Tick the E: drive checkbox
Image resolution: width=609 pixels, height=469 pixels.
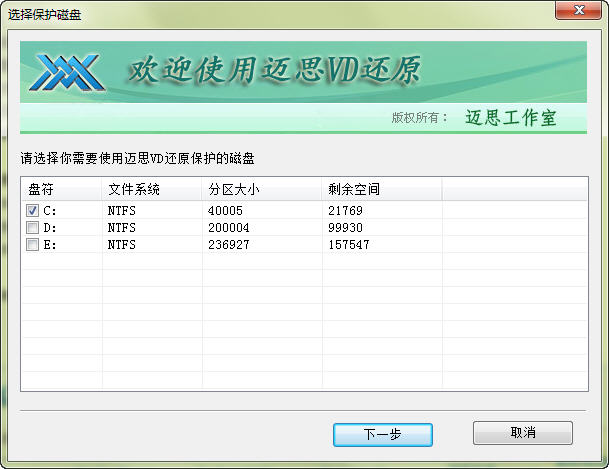tap(33, 245)
